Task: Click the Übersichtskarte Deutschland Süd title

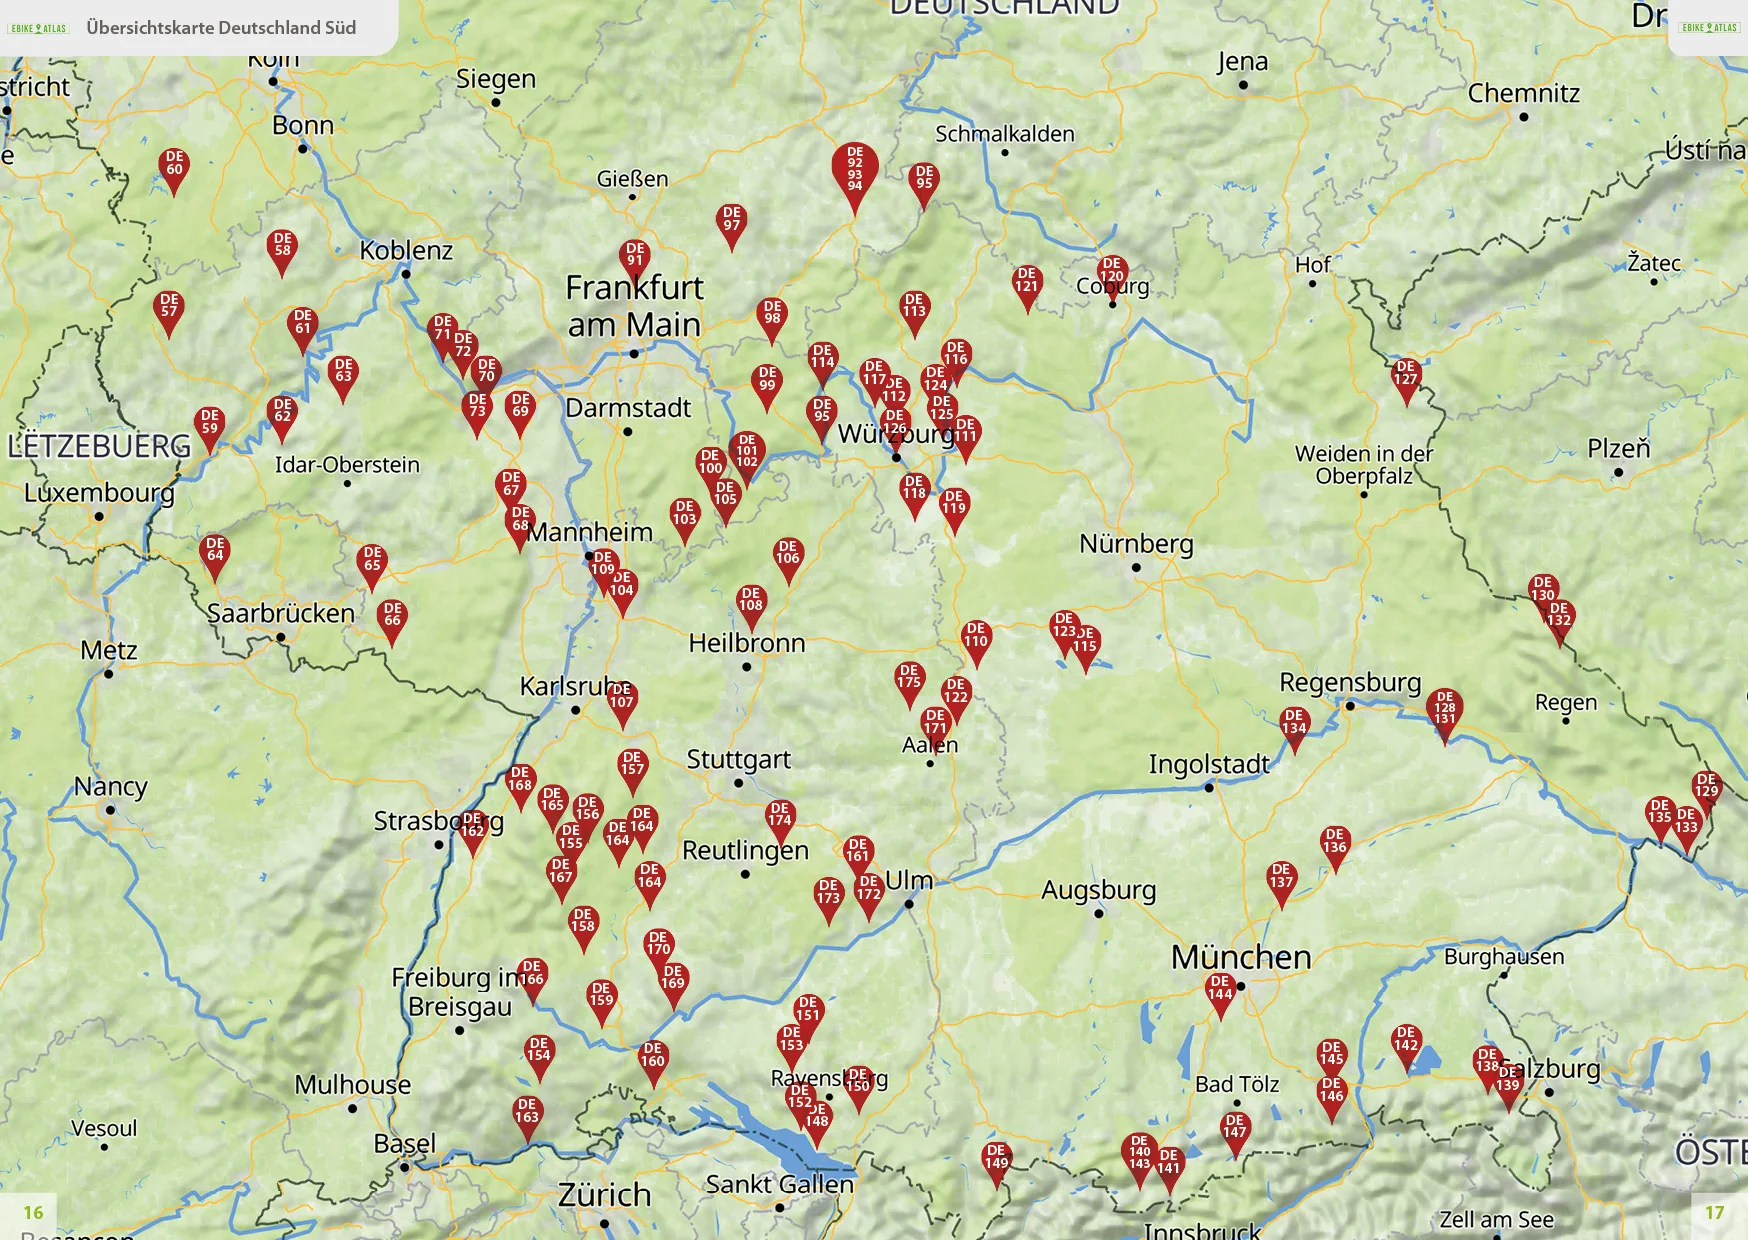Action: click(x=221, y=28)
